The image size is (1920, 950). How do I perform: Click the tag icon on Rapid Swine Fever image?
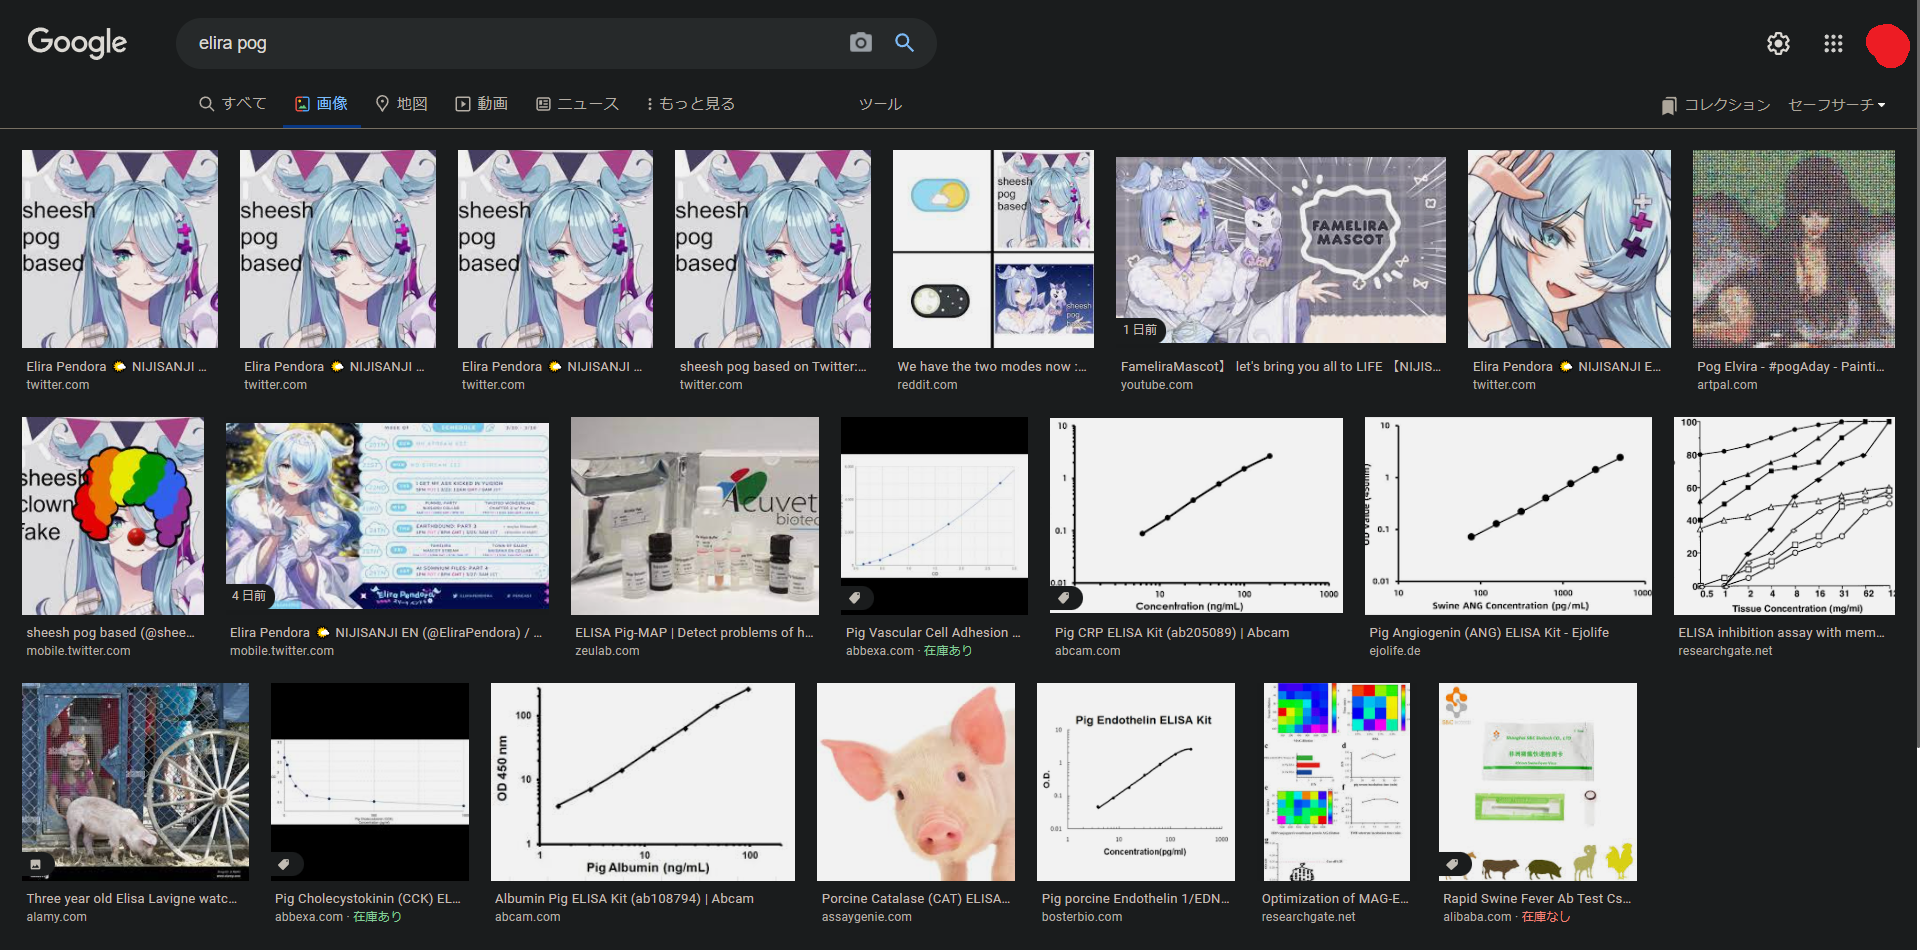(x=1452, y=864)
